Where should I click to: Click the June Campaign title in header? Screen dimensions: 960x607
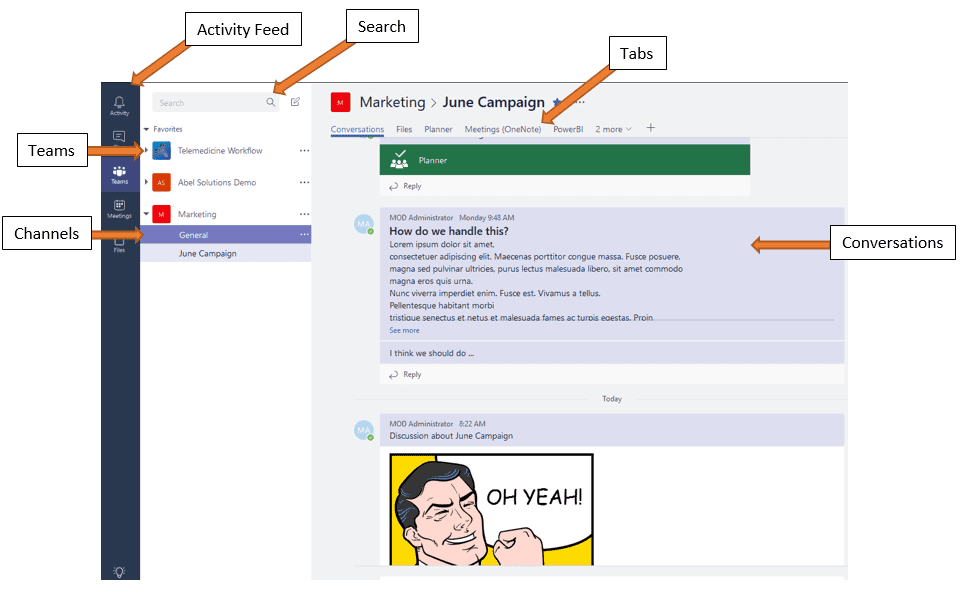tap(493, 102)
